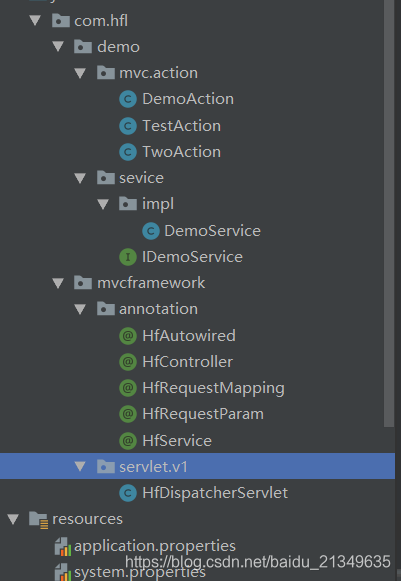Click the HfAutowired annotation icon
Viewport: 401px width, 581px height.
pos(128,336)
